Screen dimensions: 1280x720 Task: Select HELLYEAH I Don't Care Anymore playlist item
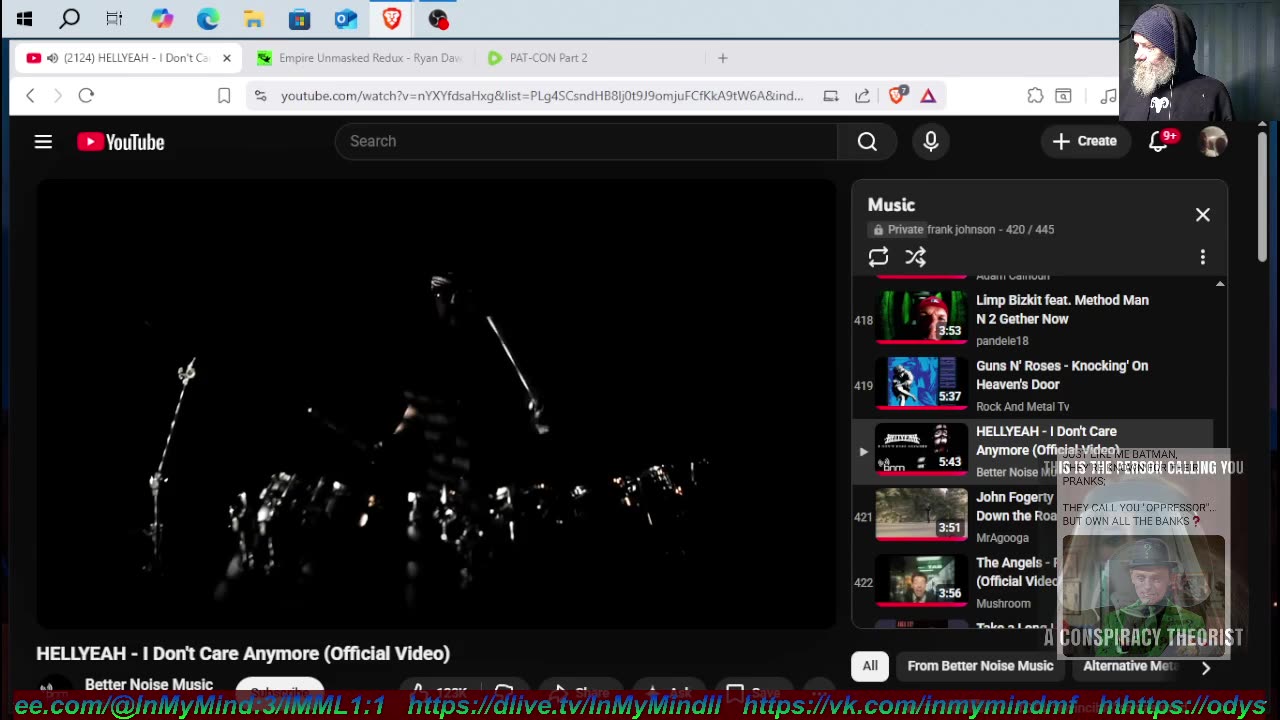coord(1034,451)
